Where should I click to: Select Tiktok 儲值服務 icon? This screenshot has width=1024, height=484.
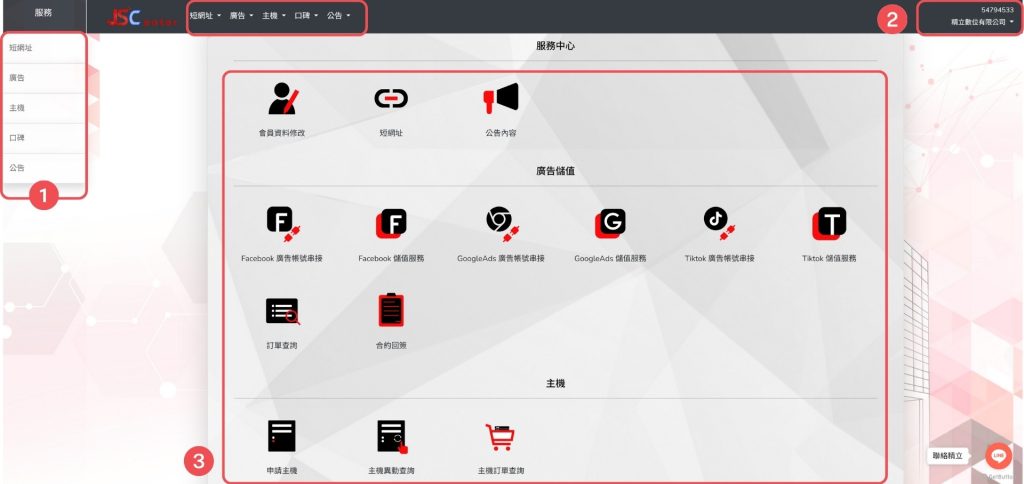point(829,224)
